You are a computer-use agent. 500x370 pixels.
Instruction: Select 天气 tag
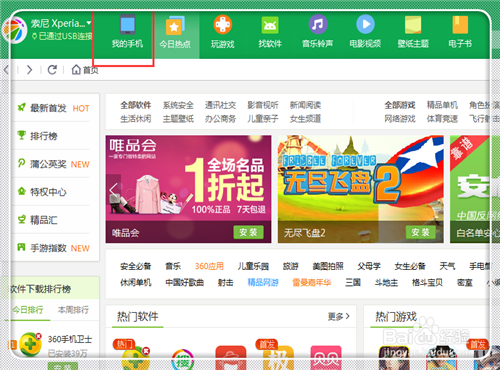[x=447, y=266]
